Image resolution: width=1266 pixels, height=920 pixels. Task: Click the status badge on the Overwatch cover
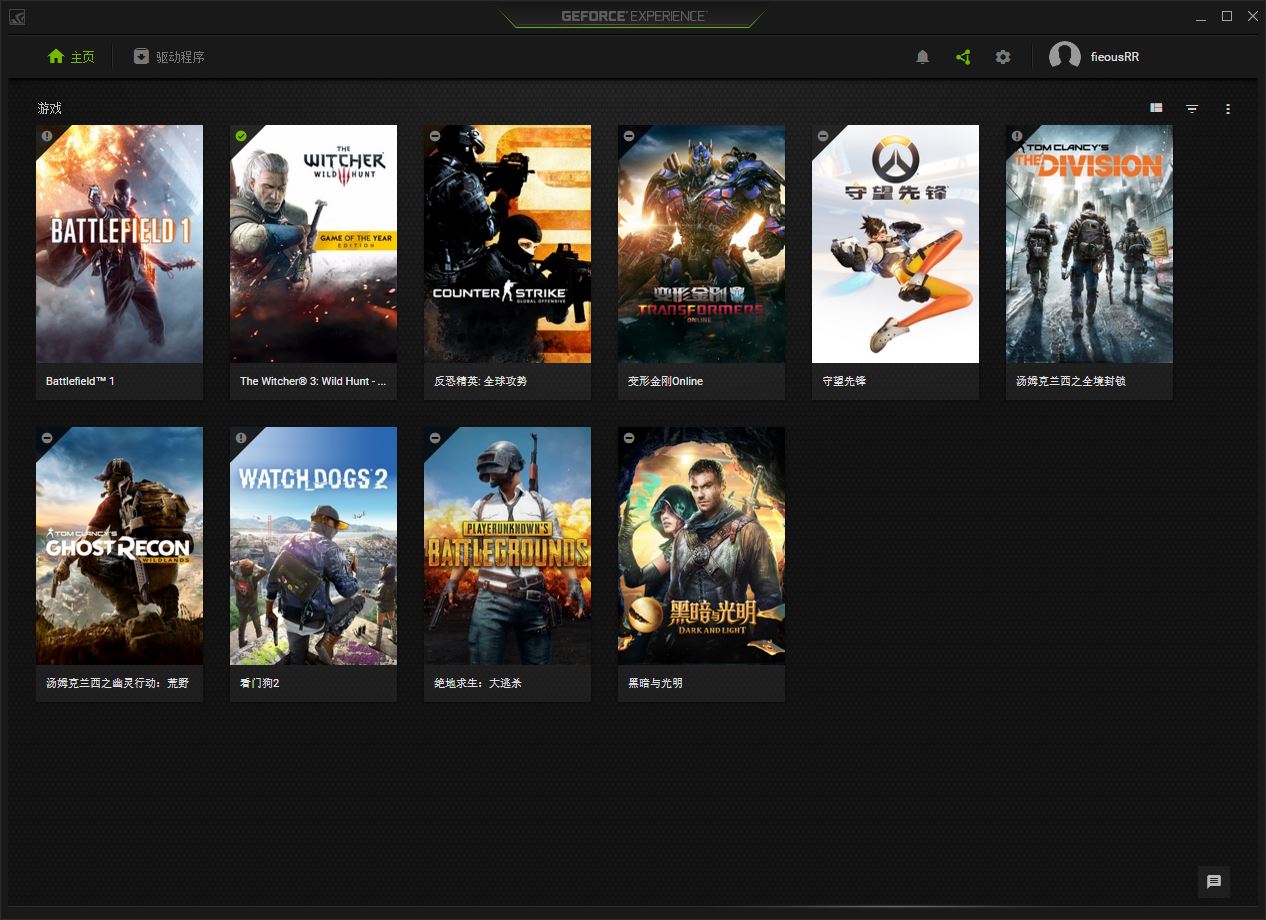pos(822,135)
